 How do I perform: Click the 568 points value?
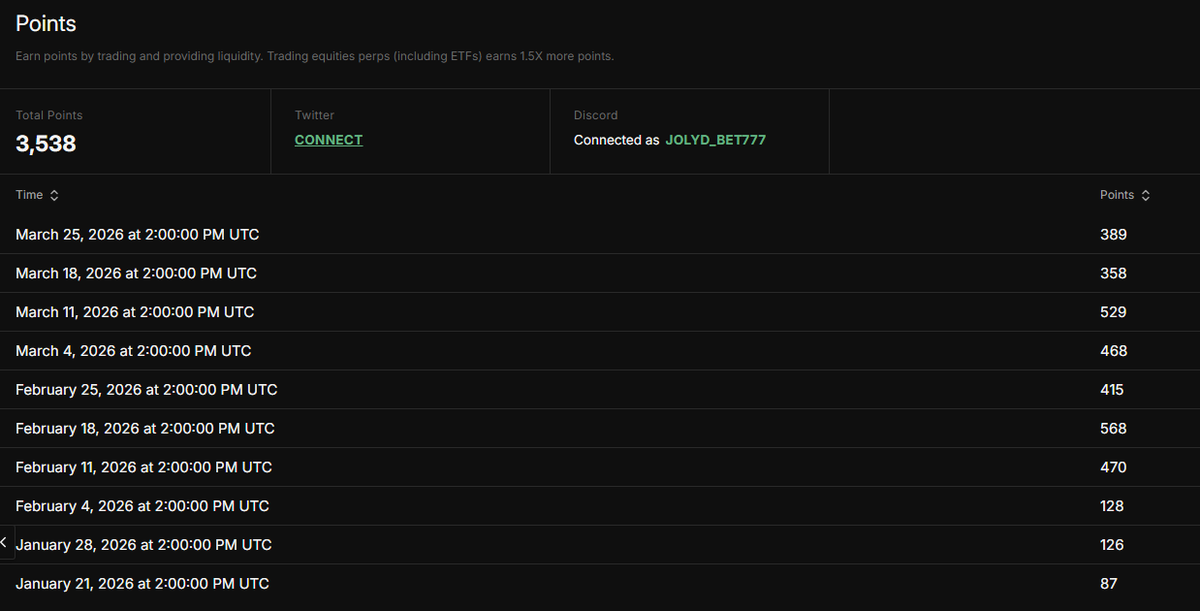pos(1113,428)
